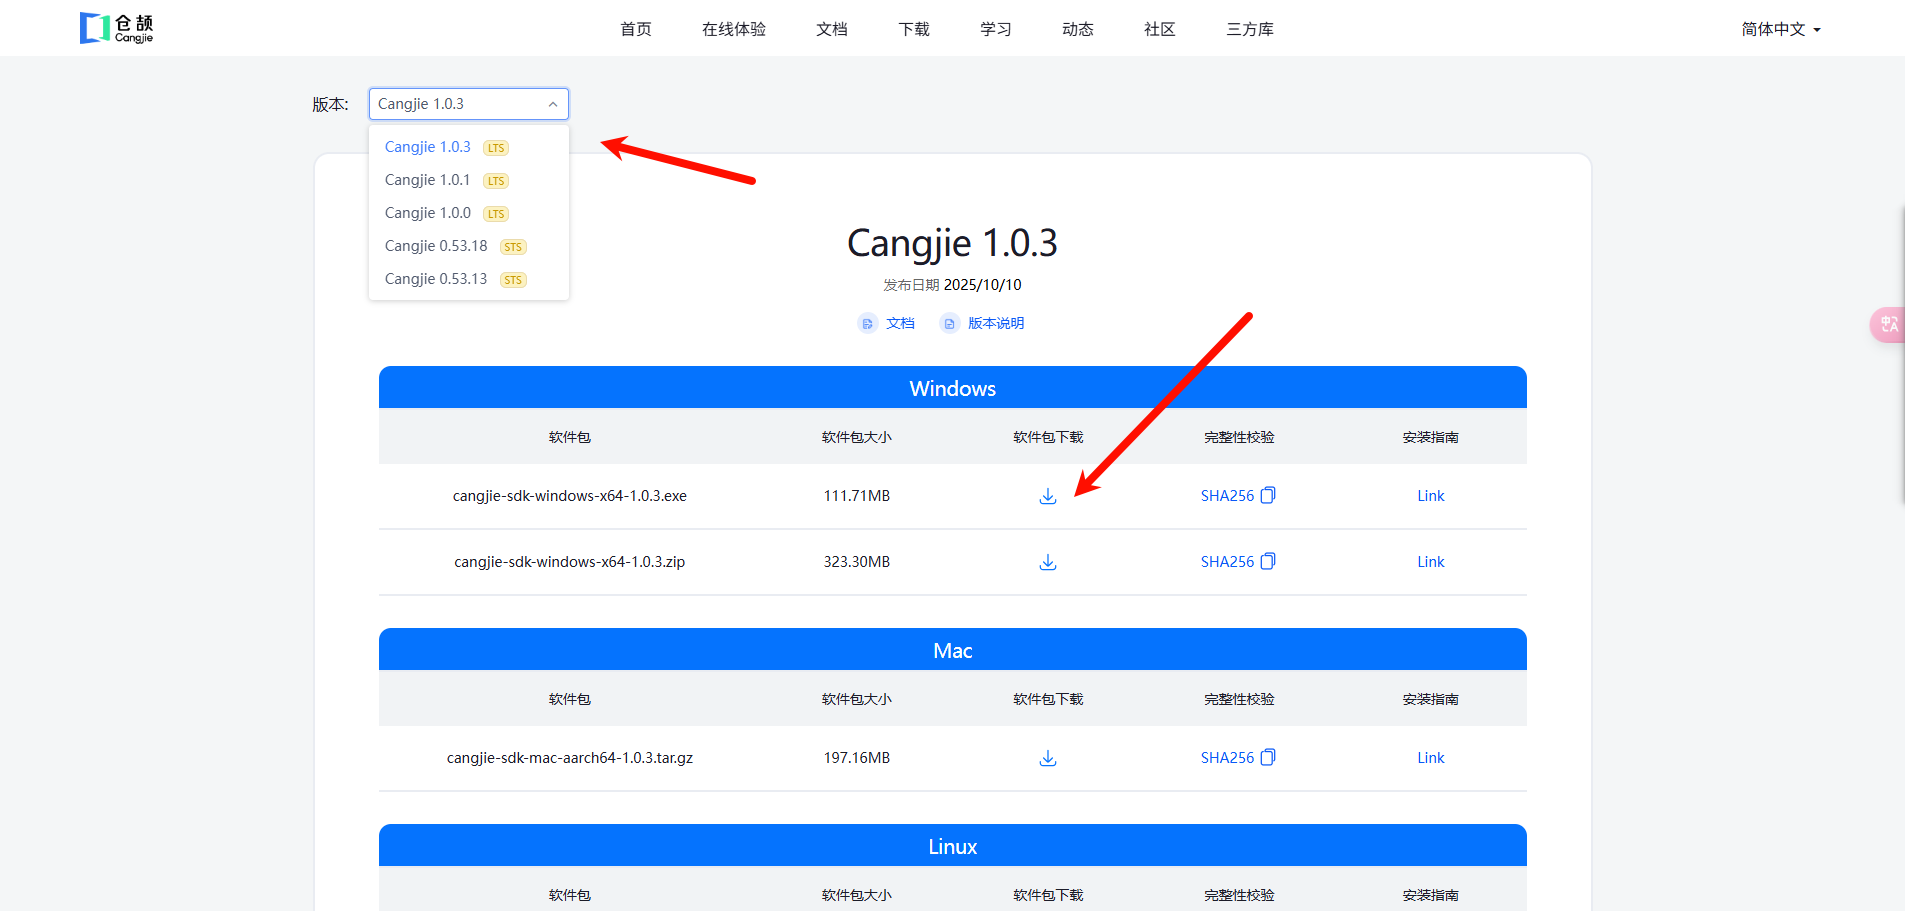1905x911 pixels.
Task: Copy the SHA256 checksum of the Mac package
Action: tap(1268, 756)
